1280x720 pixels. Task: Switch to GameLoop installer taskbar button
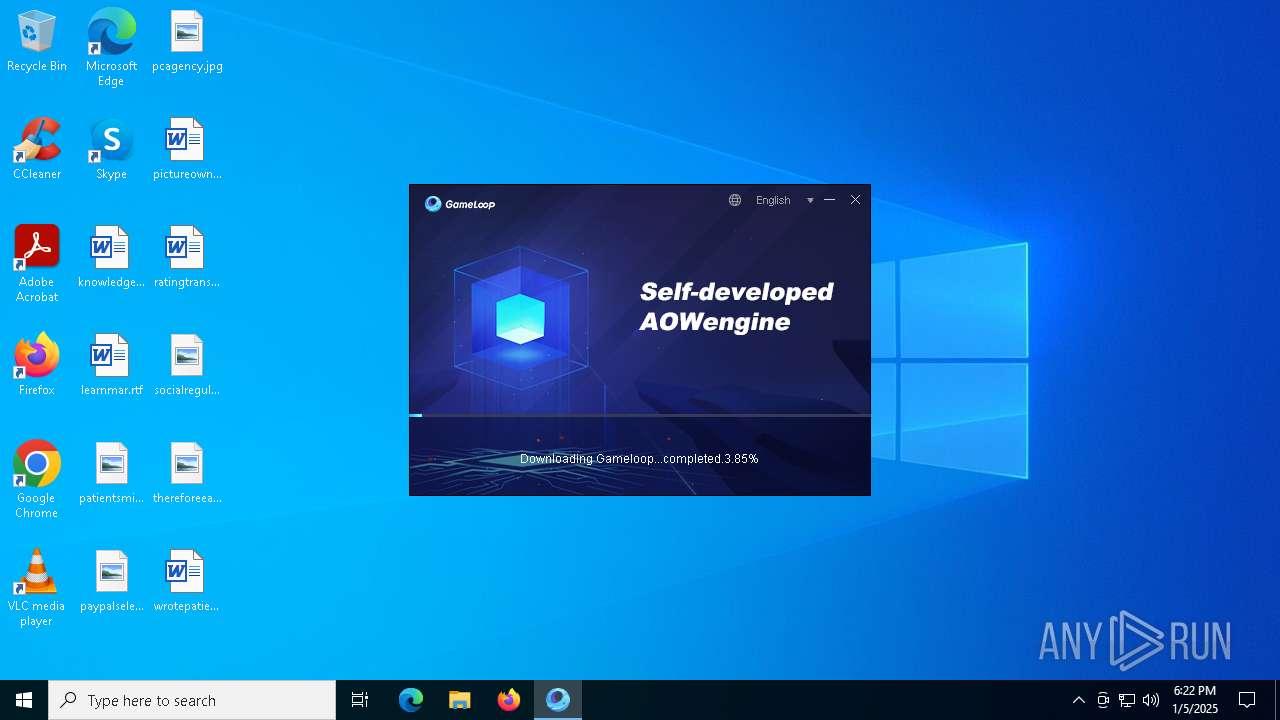pyautogui.click(x=558, y=700)
